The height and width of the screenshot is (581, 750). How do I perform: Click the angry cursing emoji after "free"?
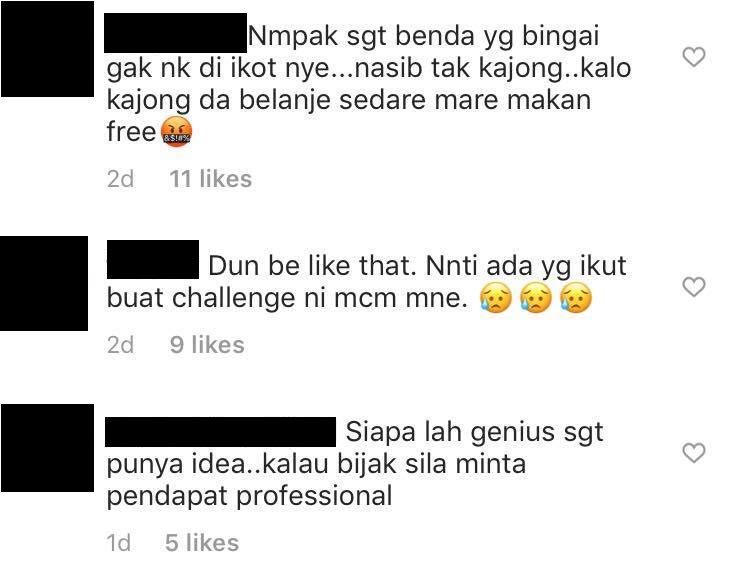point(176,131)
